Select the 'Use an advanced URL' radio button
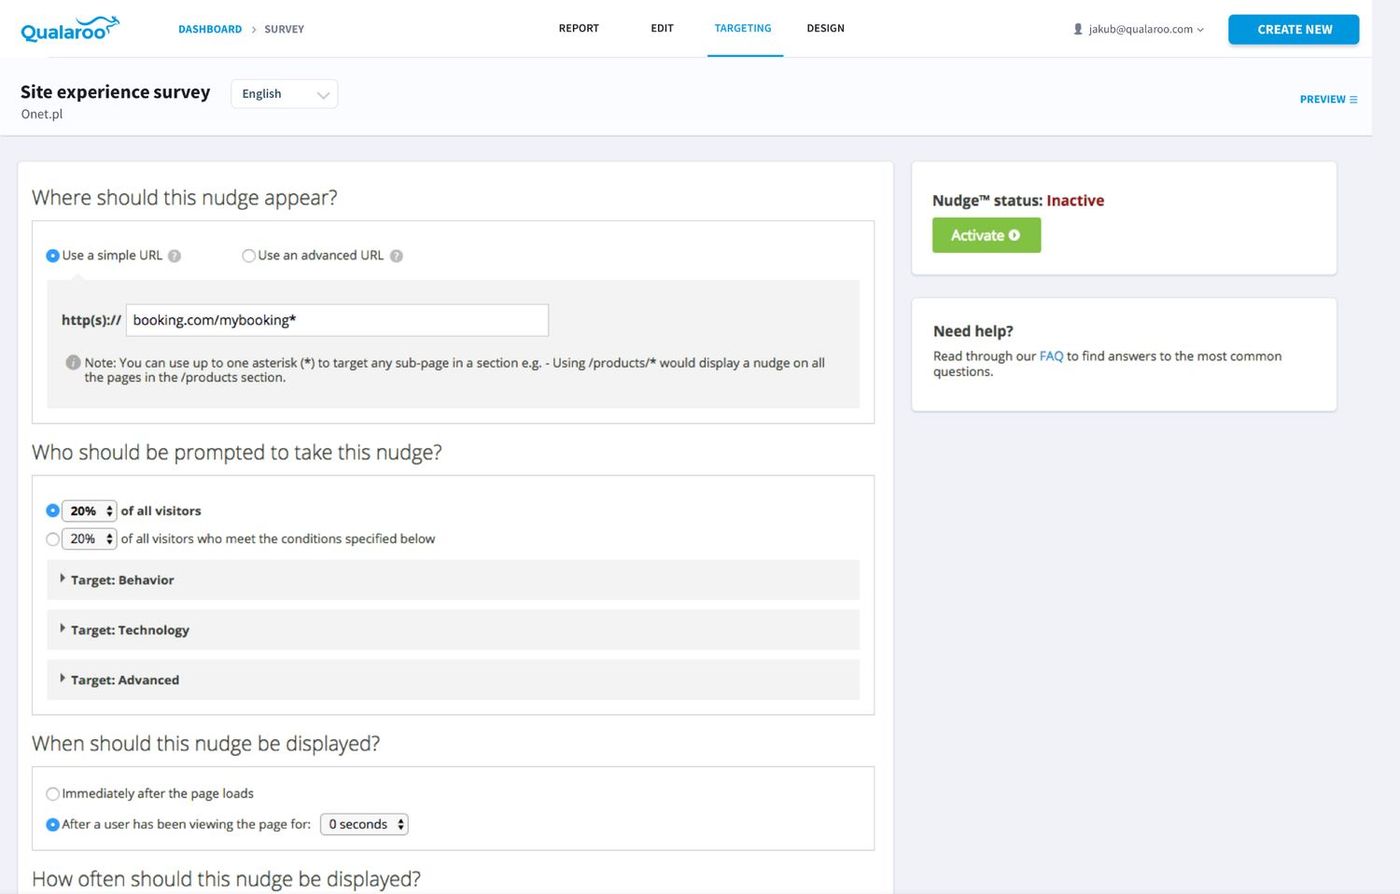 249,256
